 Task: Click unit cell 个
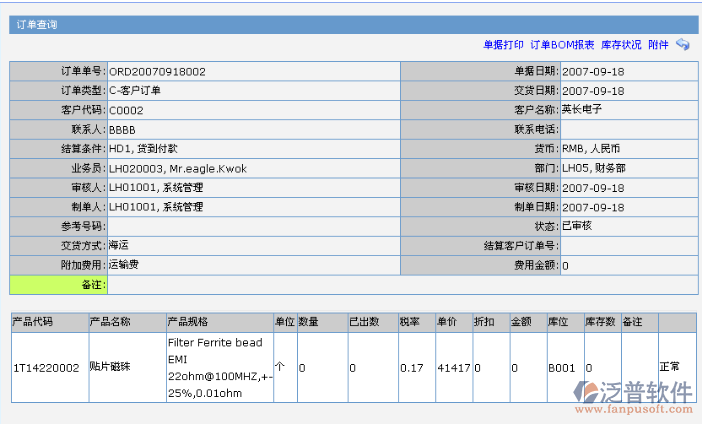click(280, 366)
